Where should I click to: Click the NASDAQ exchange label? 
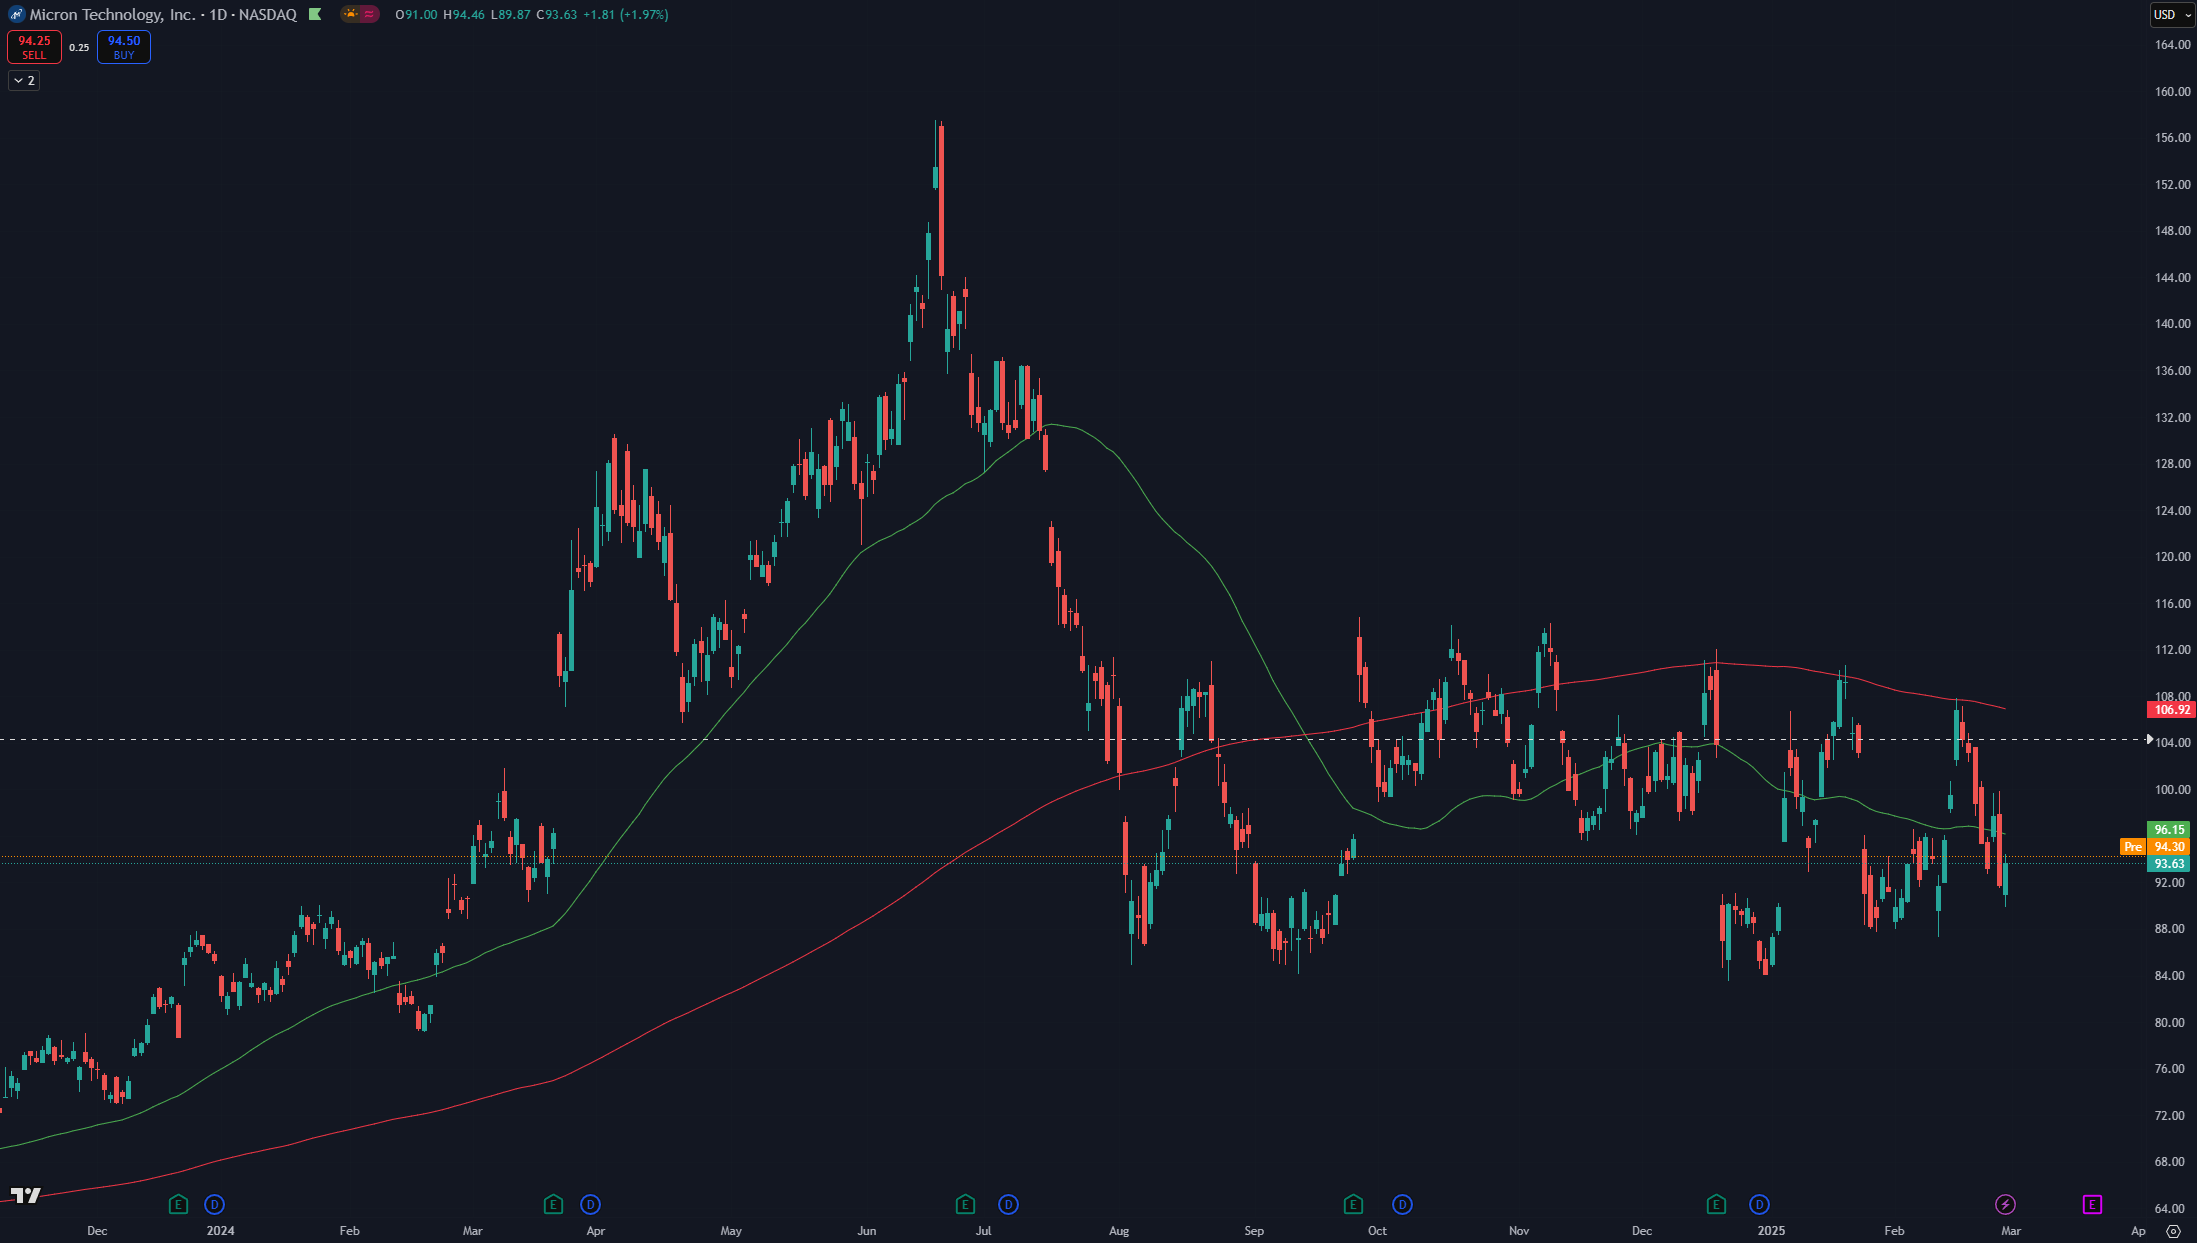point(267,14)
